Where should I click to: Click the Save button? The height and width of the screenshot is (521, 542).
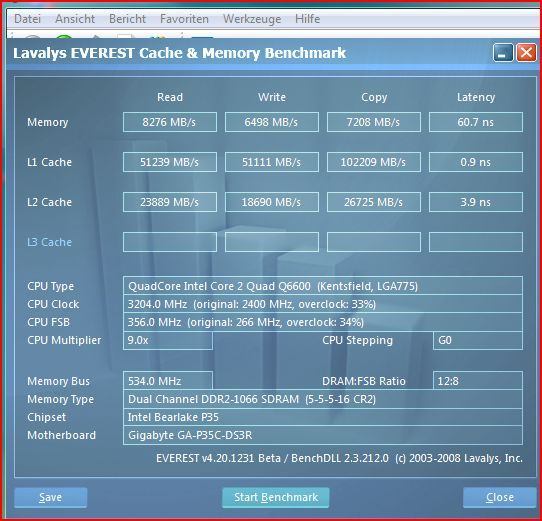tap(50, 497)
